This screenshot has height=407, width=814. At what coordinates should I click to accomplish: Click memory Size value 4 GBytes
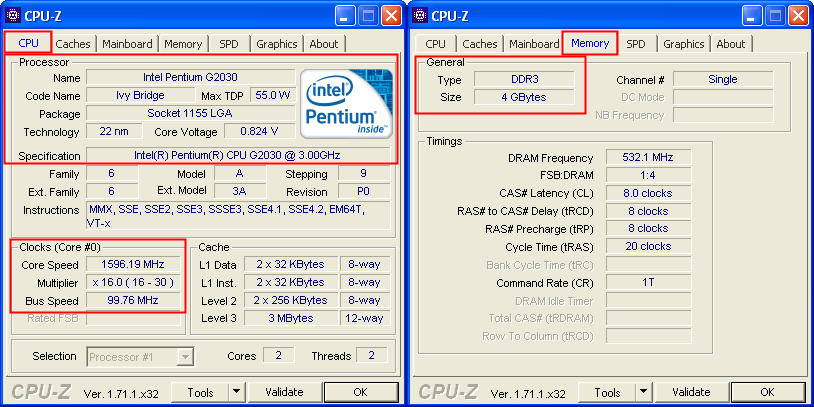524,97
